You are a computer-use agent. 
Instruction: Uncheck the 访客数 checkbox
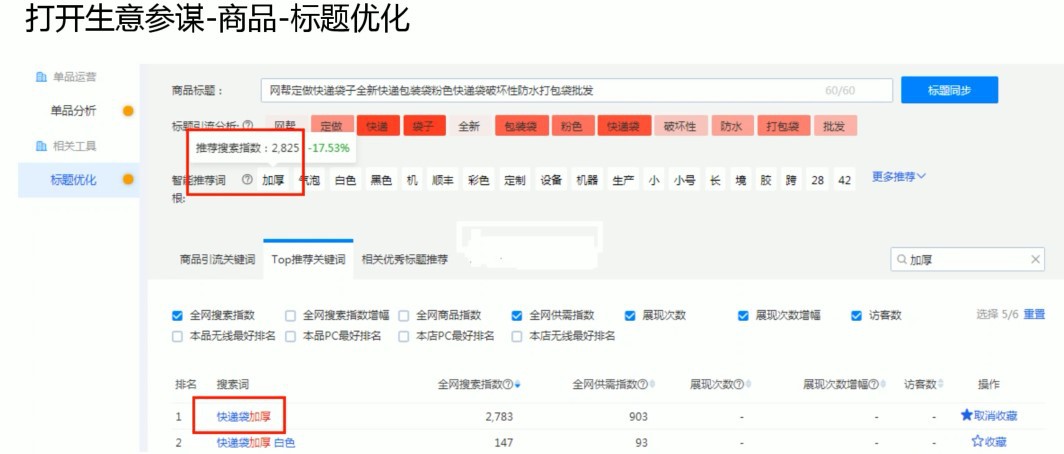click(857, 315)
